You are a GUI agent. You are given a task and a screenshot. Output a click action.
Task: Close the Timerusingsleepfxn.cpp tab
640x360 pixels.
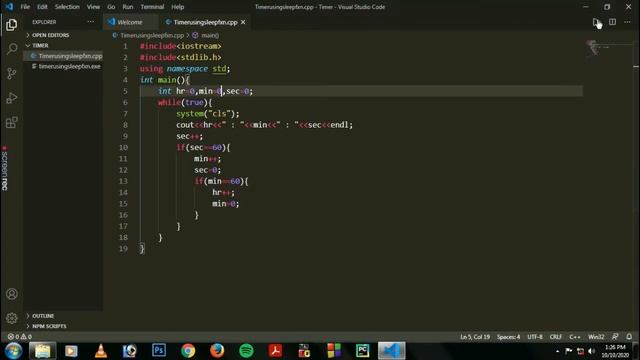[243, 22]
